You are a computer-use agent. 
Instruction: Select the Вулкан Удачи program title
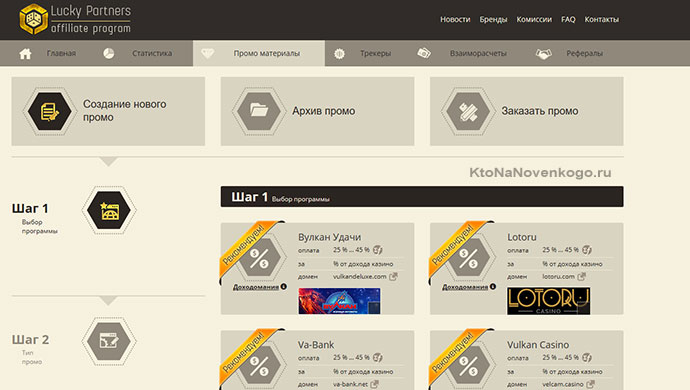[329, 237]
